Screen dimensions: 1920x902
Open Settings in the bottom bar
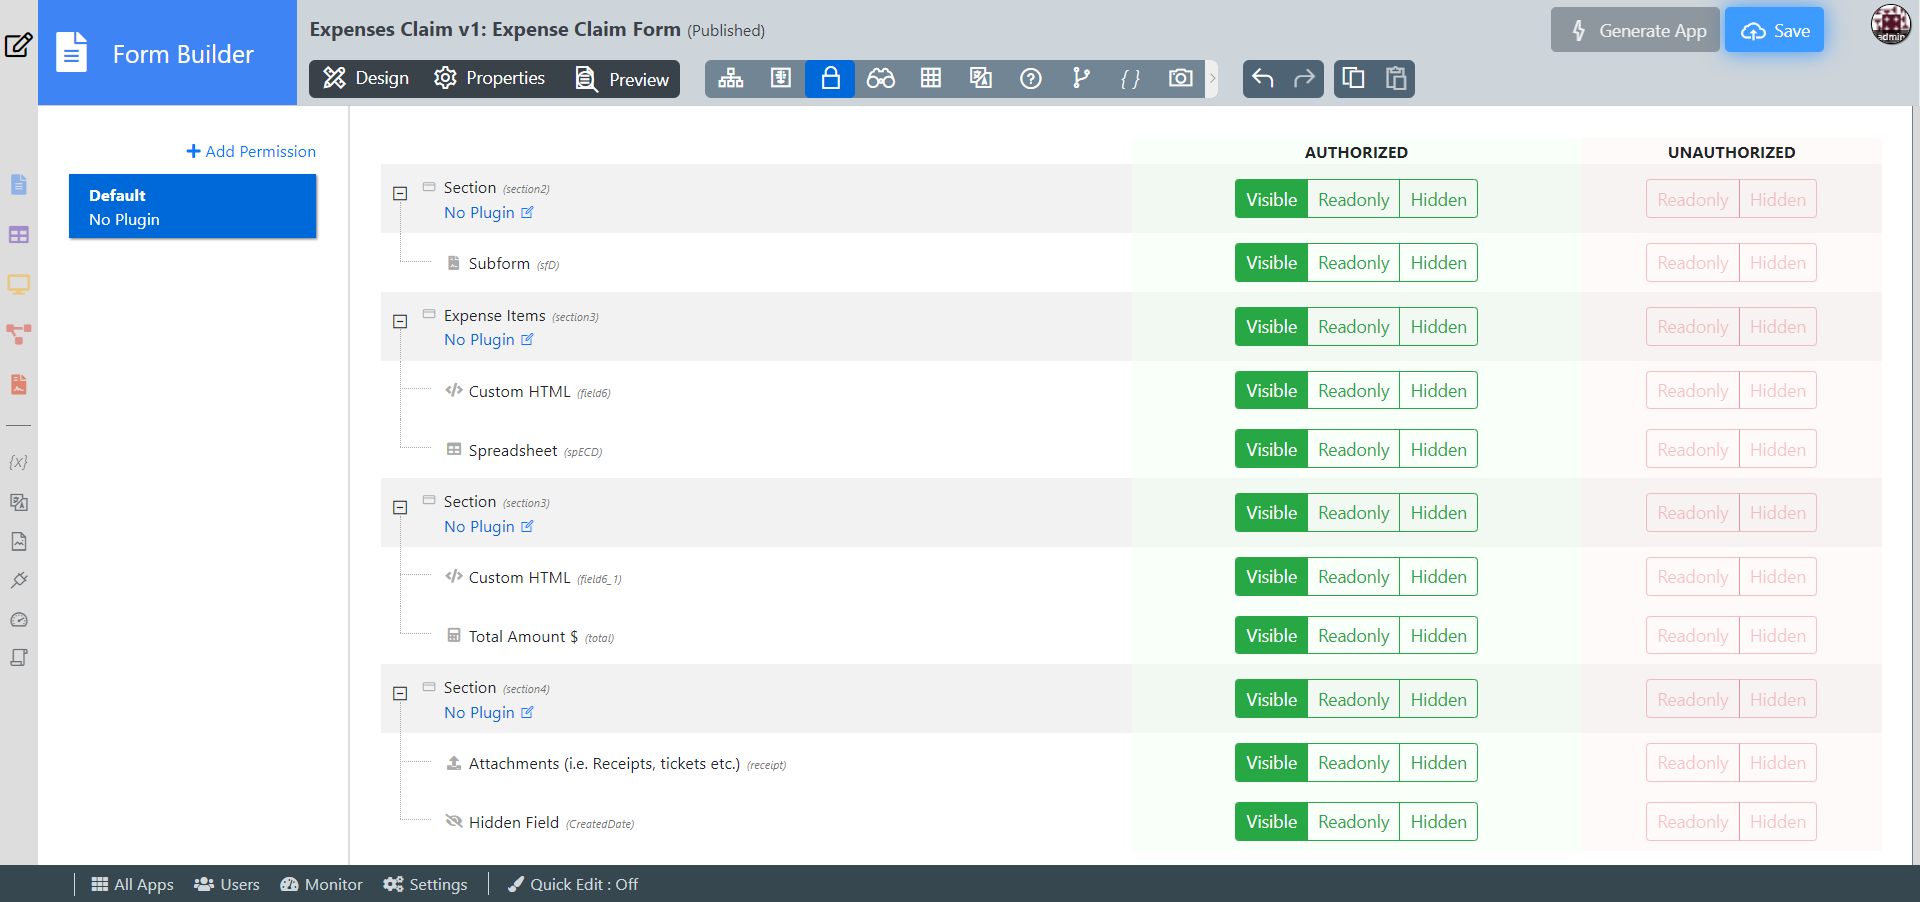pos(425,884)
